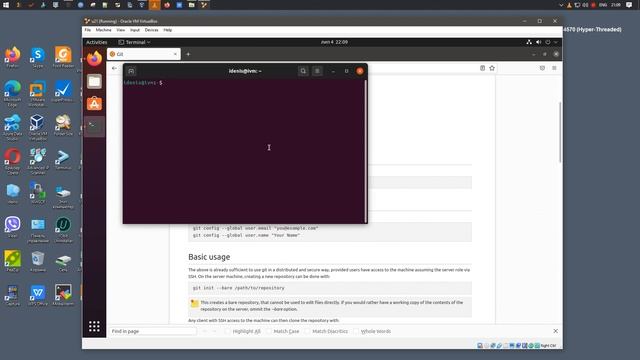
Task: Open VirtualBox View menu
Action: (x=120, y=30)
